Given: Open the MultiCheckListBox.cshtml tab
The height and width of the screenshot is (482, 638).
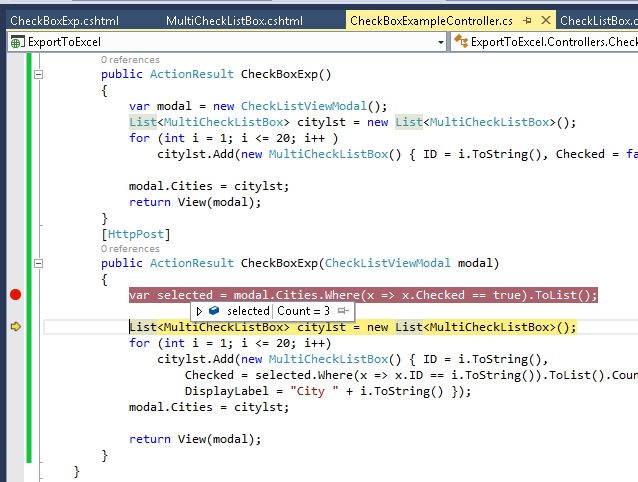Looking at the screenshot, I should pos(234,20).
